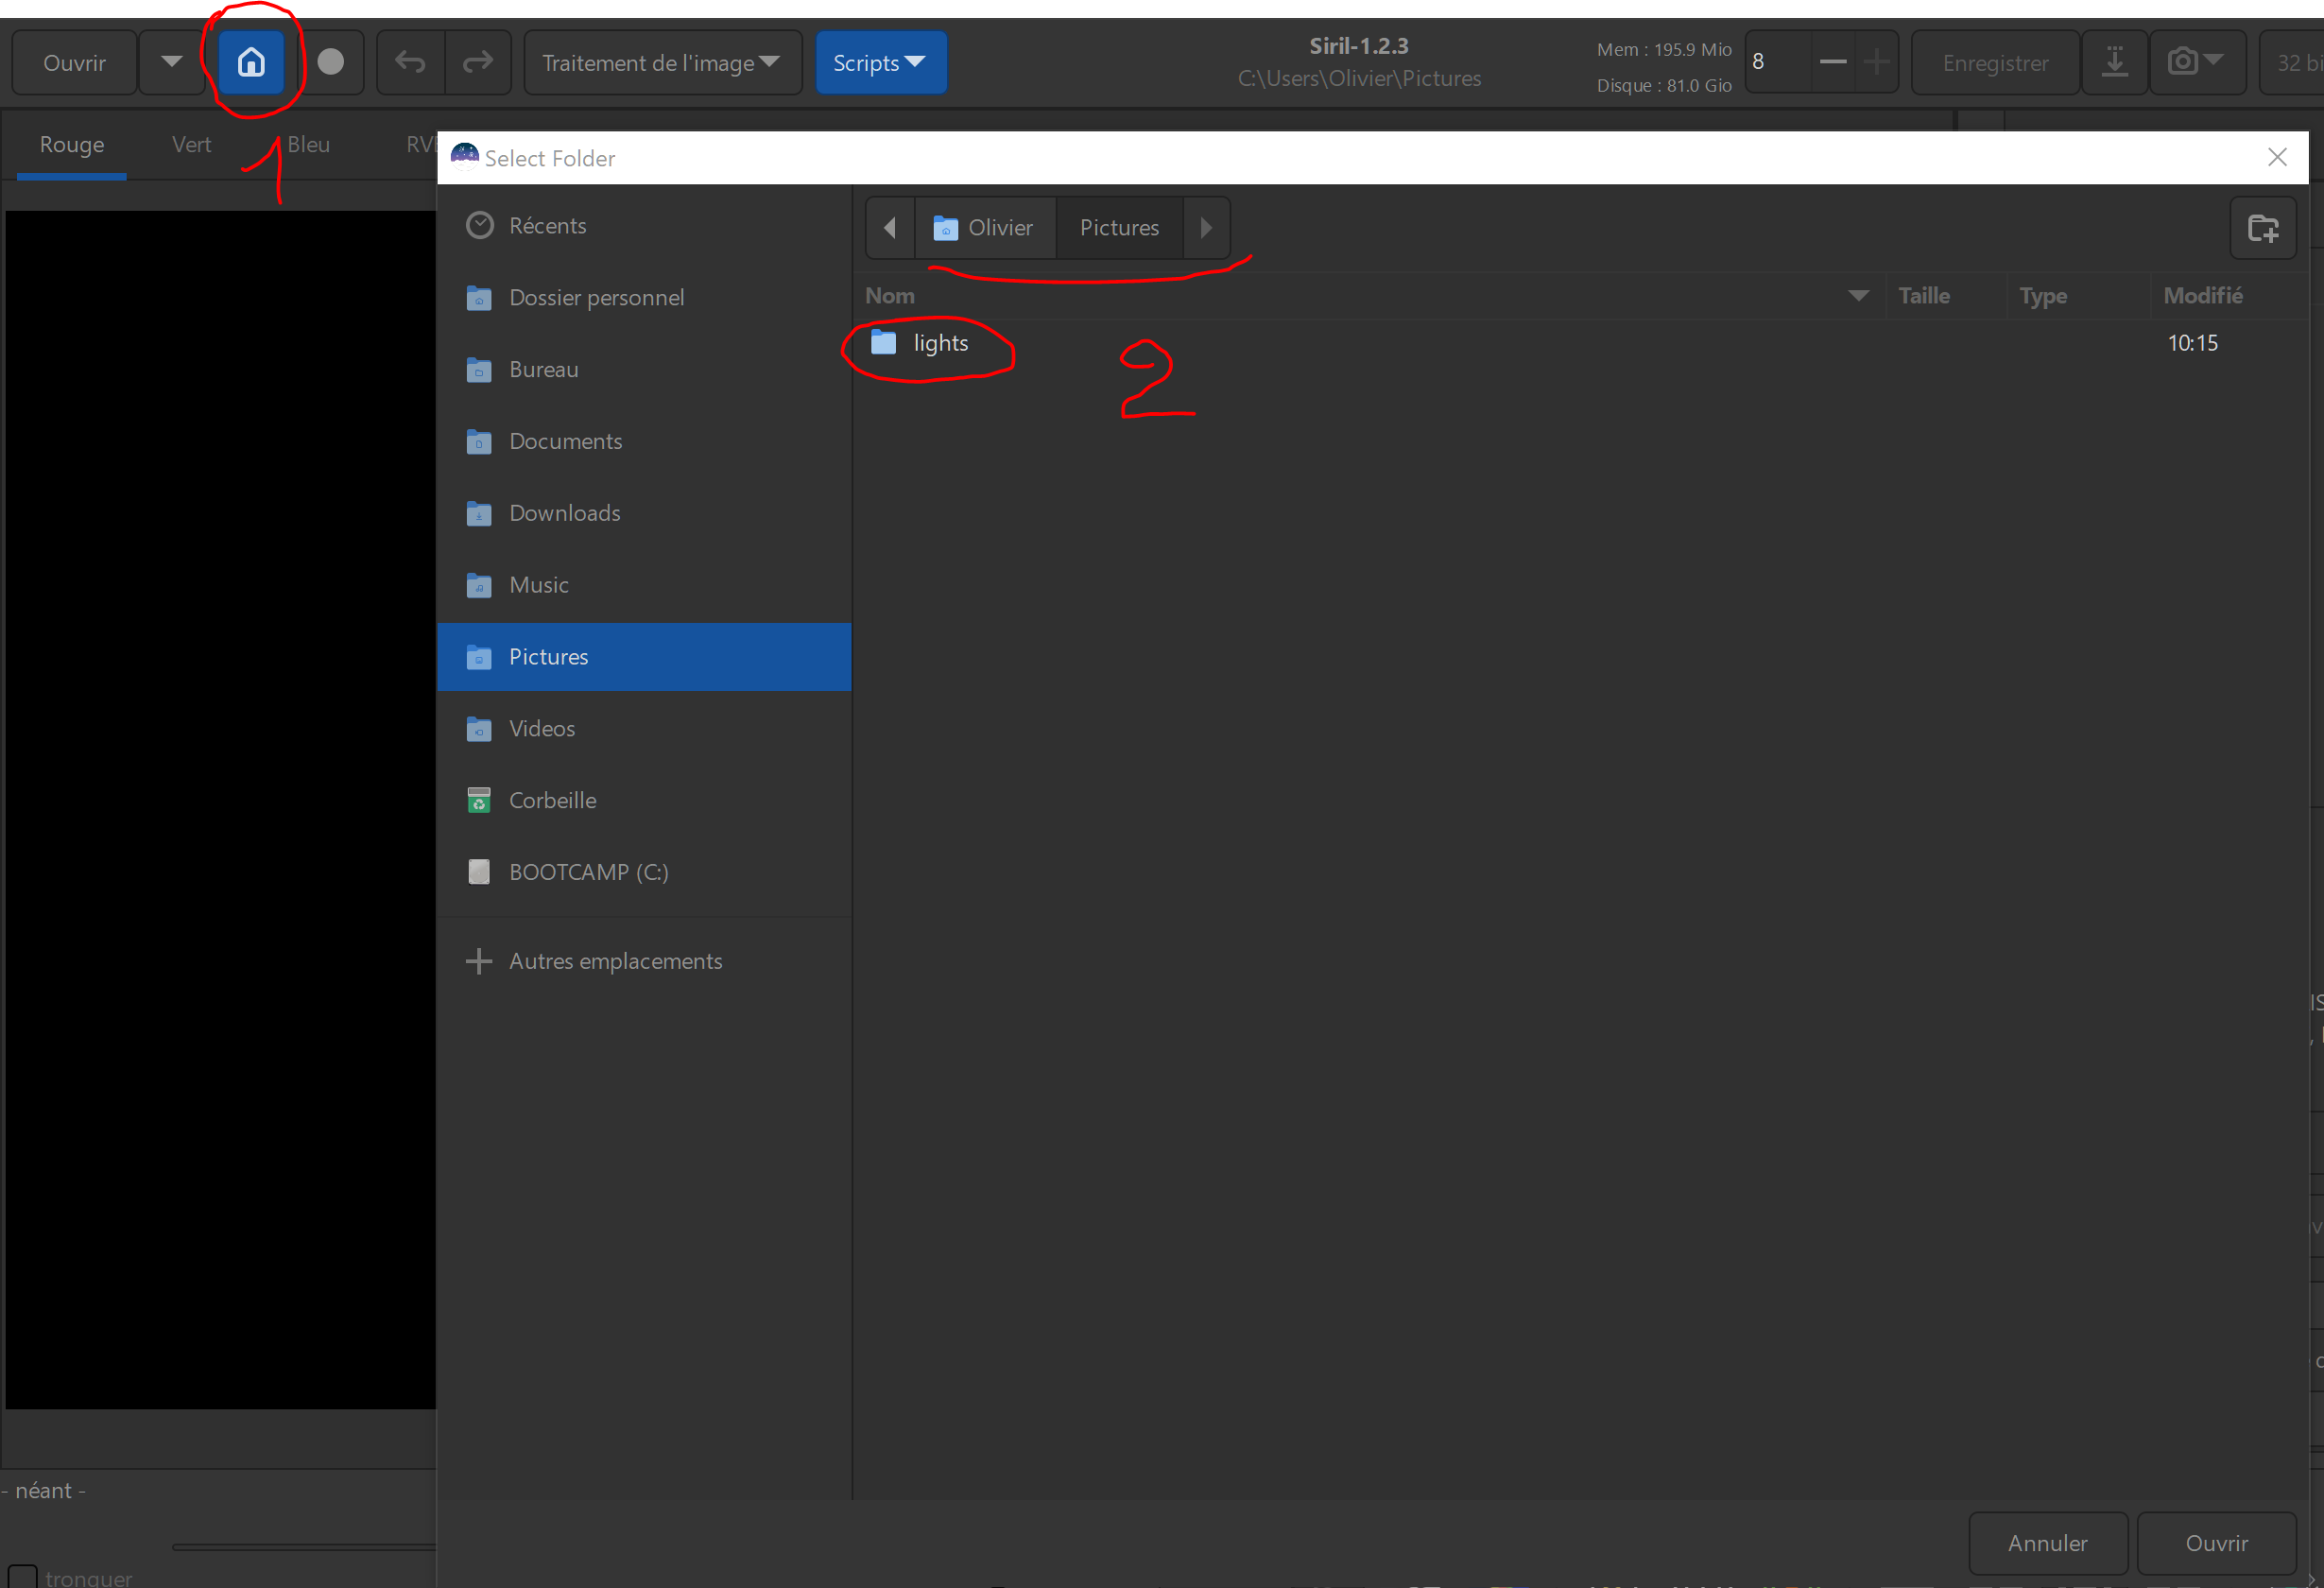Click the redo arrow icon

(478, 62)
